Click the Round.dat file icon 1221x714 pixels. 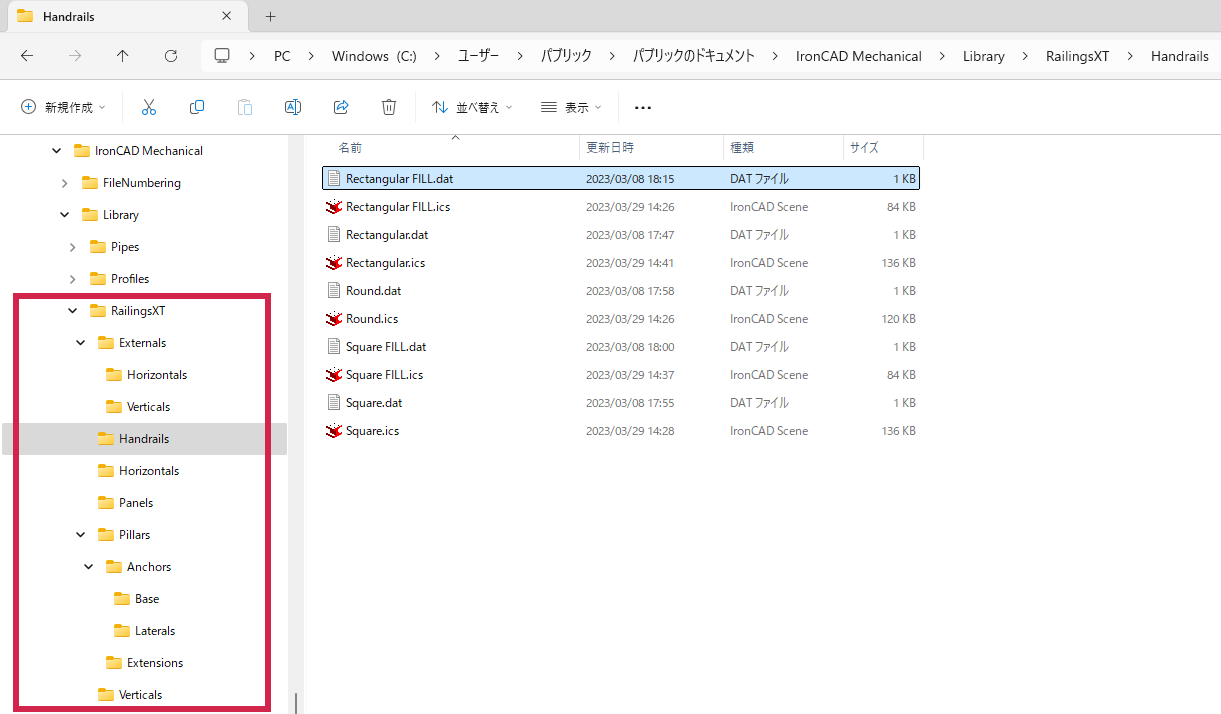(334, 291)
